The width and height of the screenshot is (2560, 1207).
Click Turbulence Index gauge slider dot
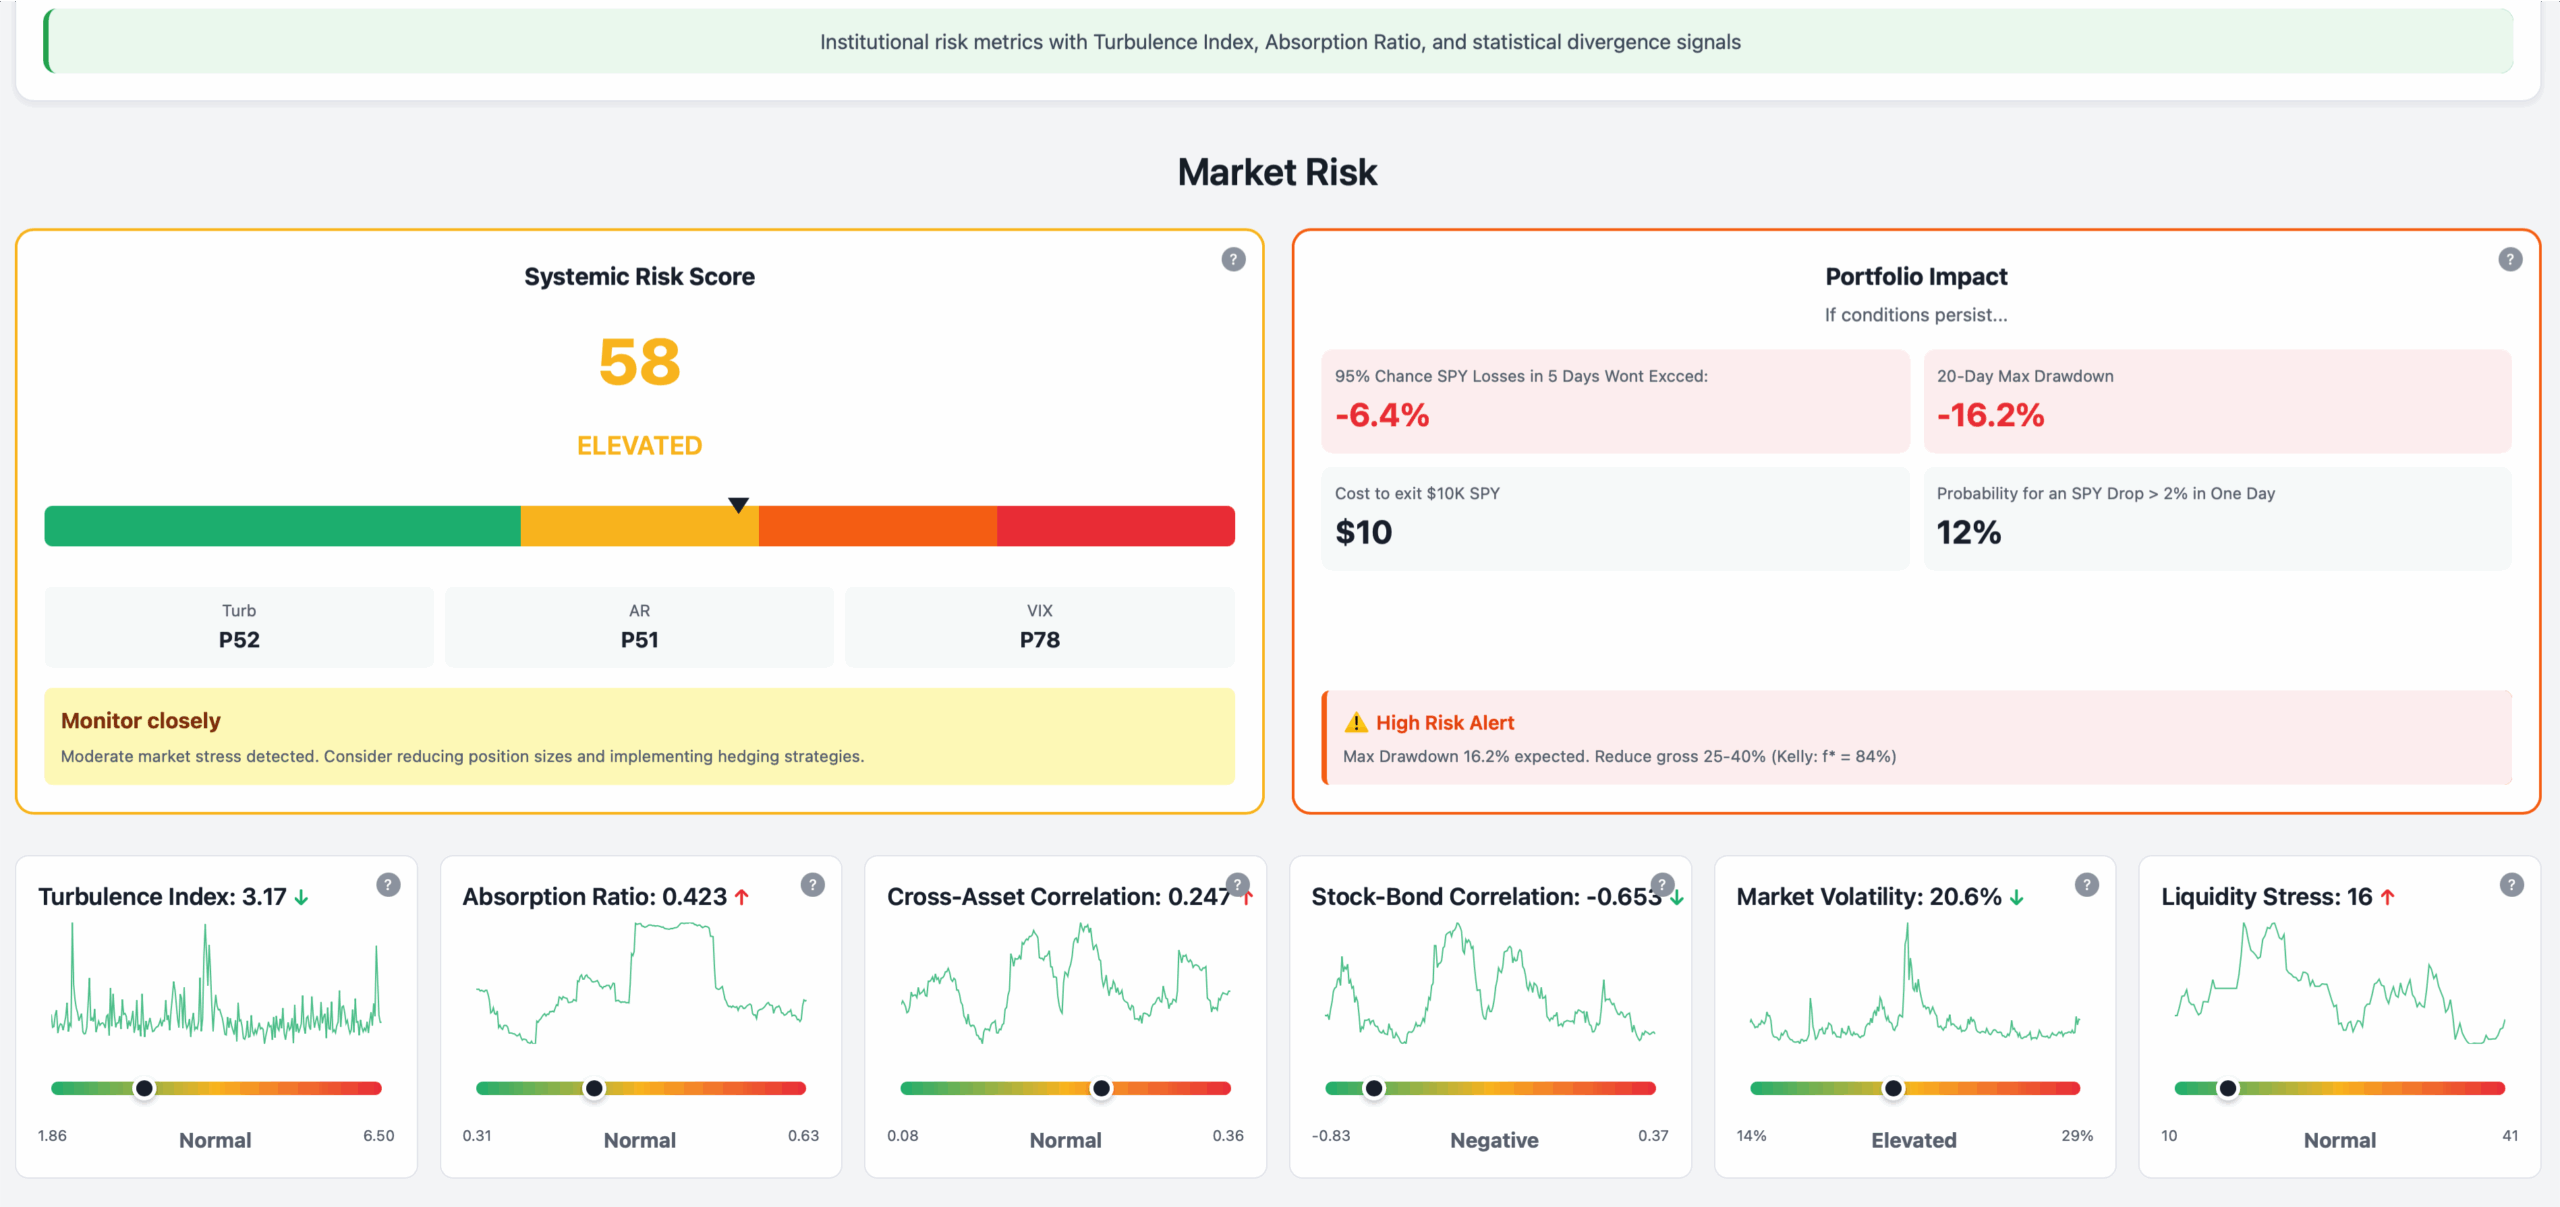pyautogui.click(x=145, y=1088)
